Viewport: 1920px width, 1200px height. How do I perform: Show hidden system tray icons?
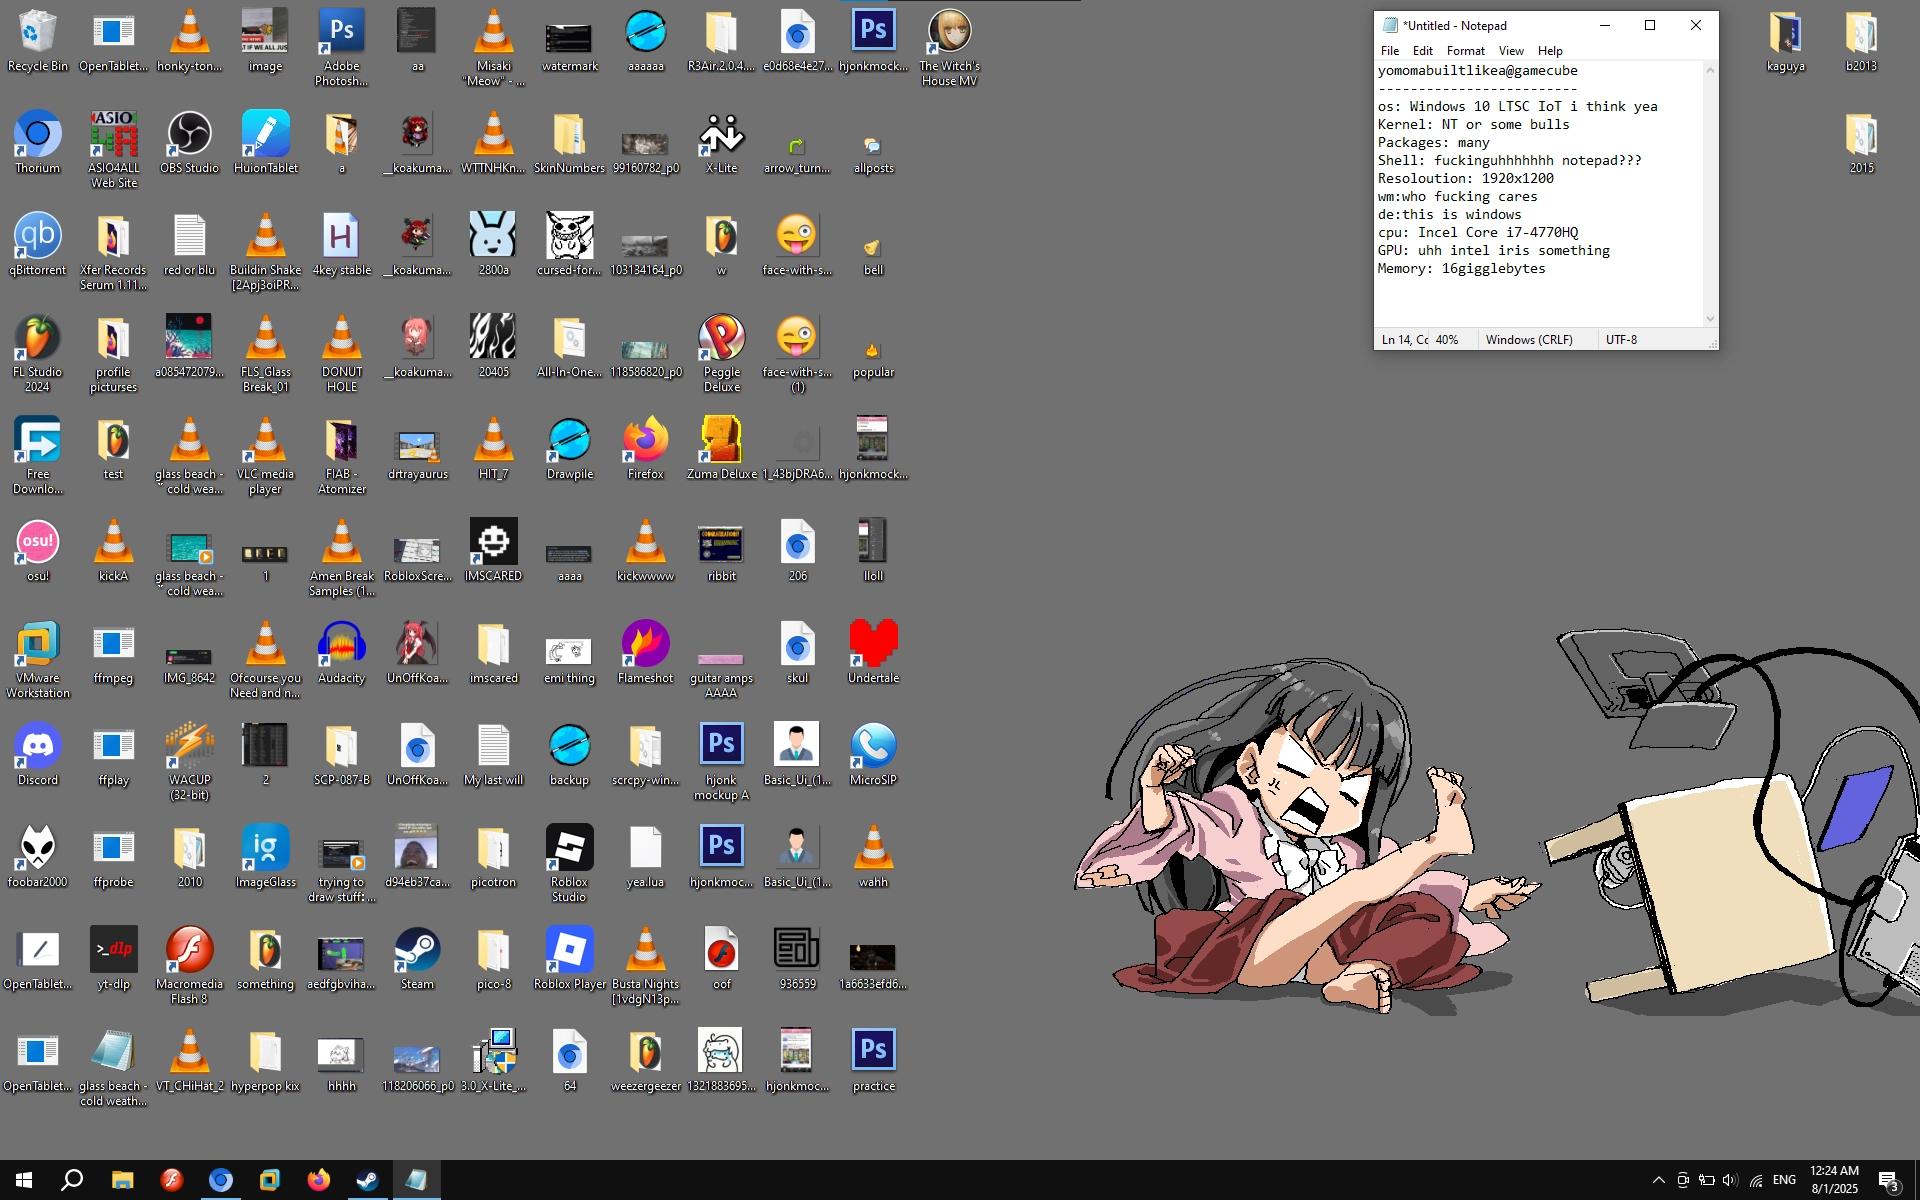coord(1658,1180)
